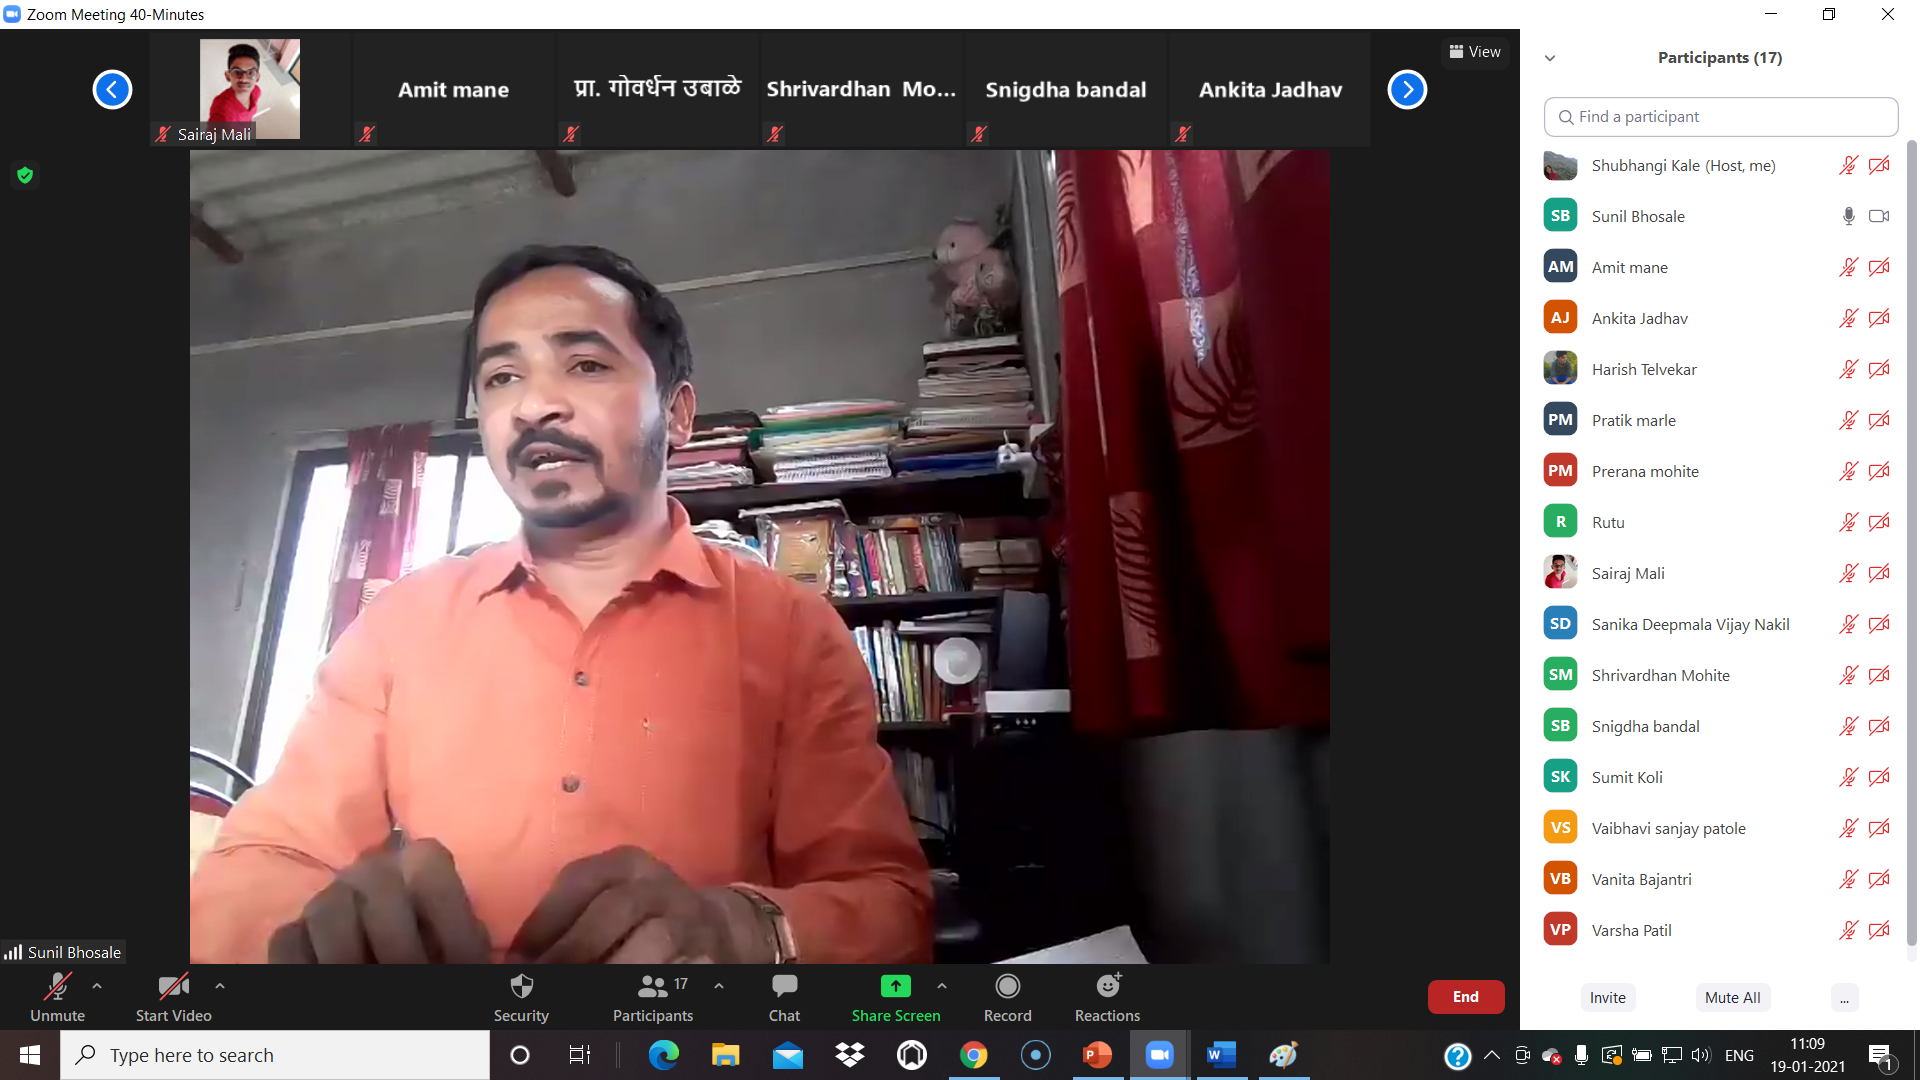Viewport: 1920px width, 1080px height.
Task: Toggle the Start Video camera button
Action: pyautogui.click(x=173, y=987)
